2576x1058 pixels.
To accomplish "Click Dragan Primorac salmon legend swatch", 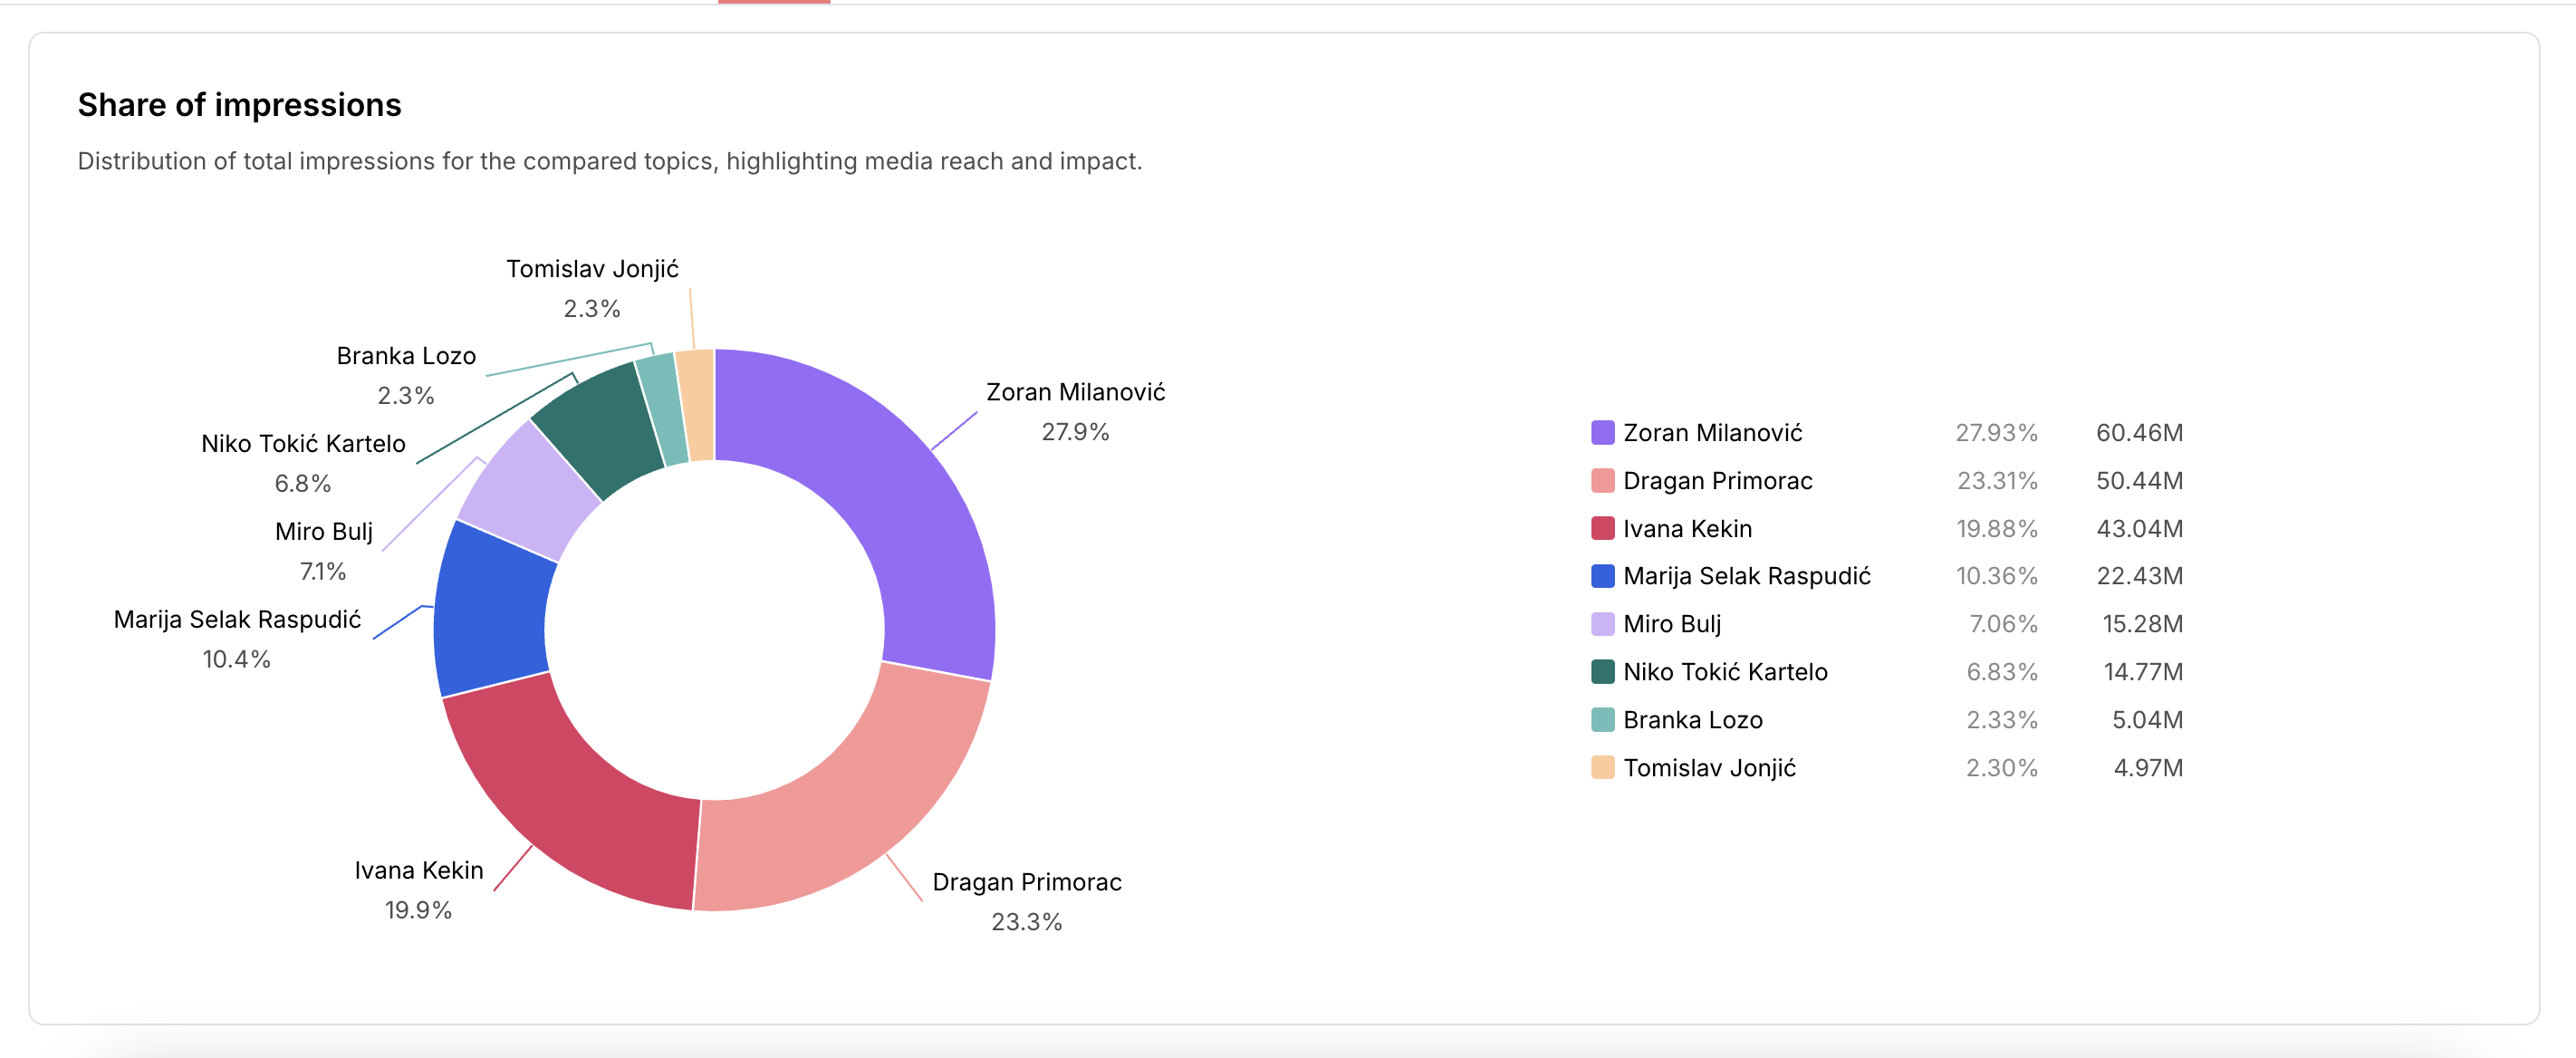I will click(1602, 481).
